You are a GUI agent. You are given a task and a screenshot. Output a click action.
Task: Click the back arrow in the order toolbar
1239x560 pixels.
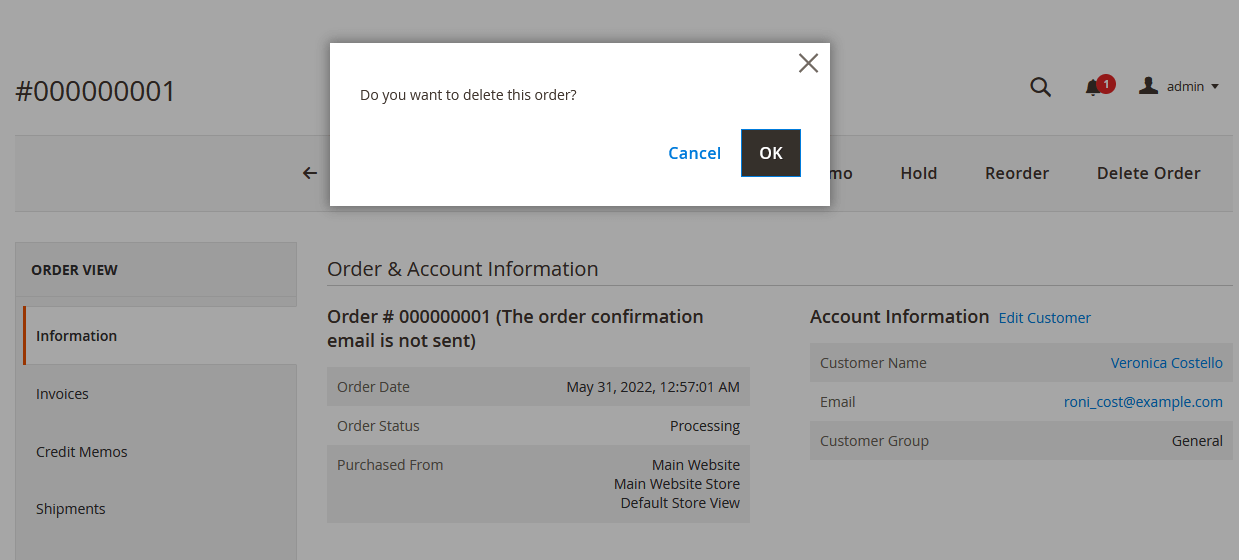(x=310, y=173)
